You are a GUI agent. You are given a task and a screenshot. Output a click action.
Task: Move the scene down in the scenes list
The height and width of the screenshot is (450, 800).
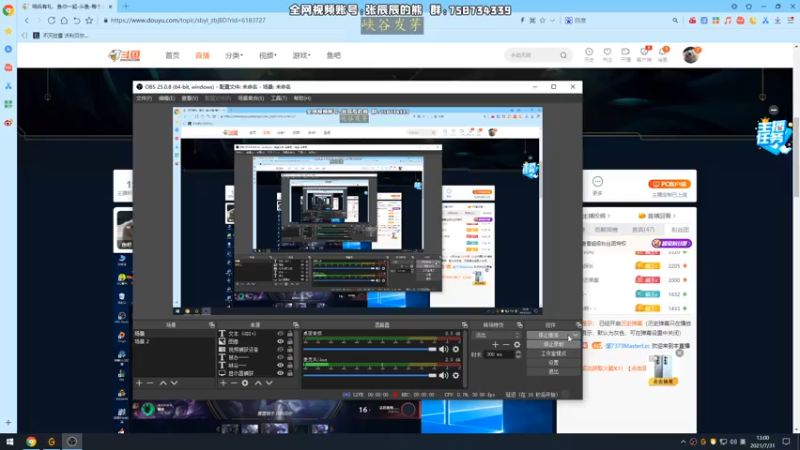coord(174,383)
